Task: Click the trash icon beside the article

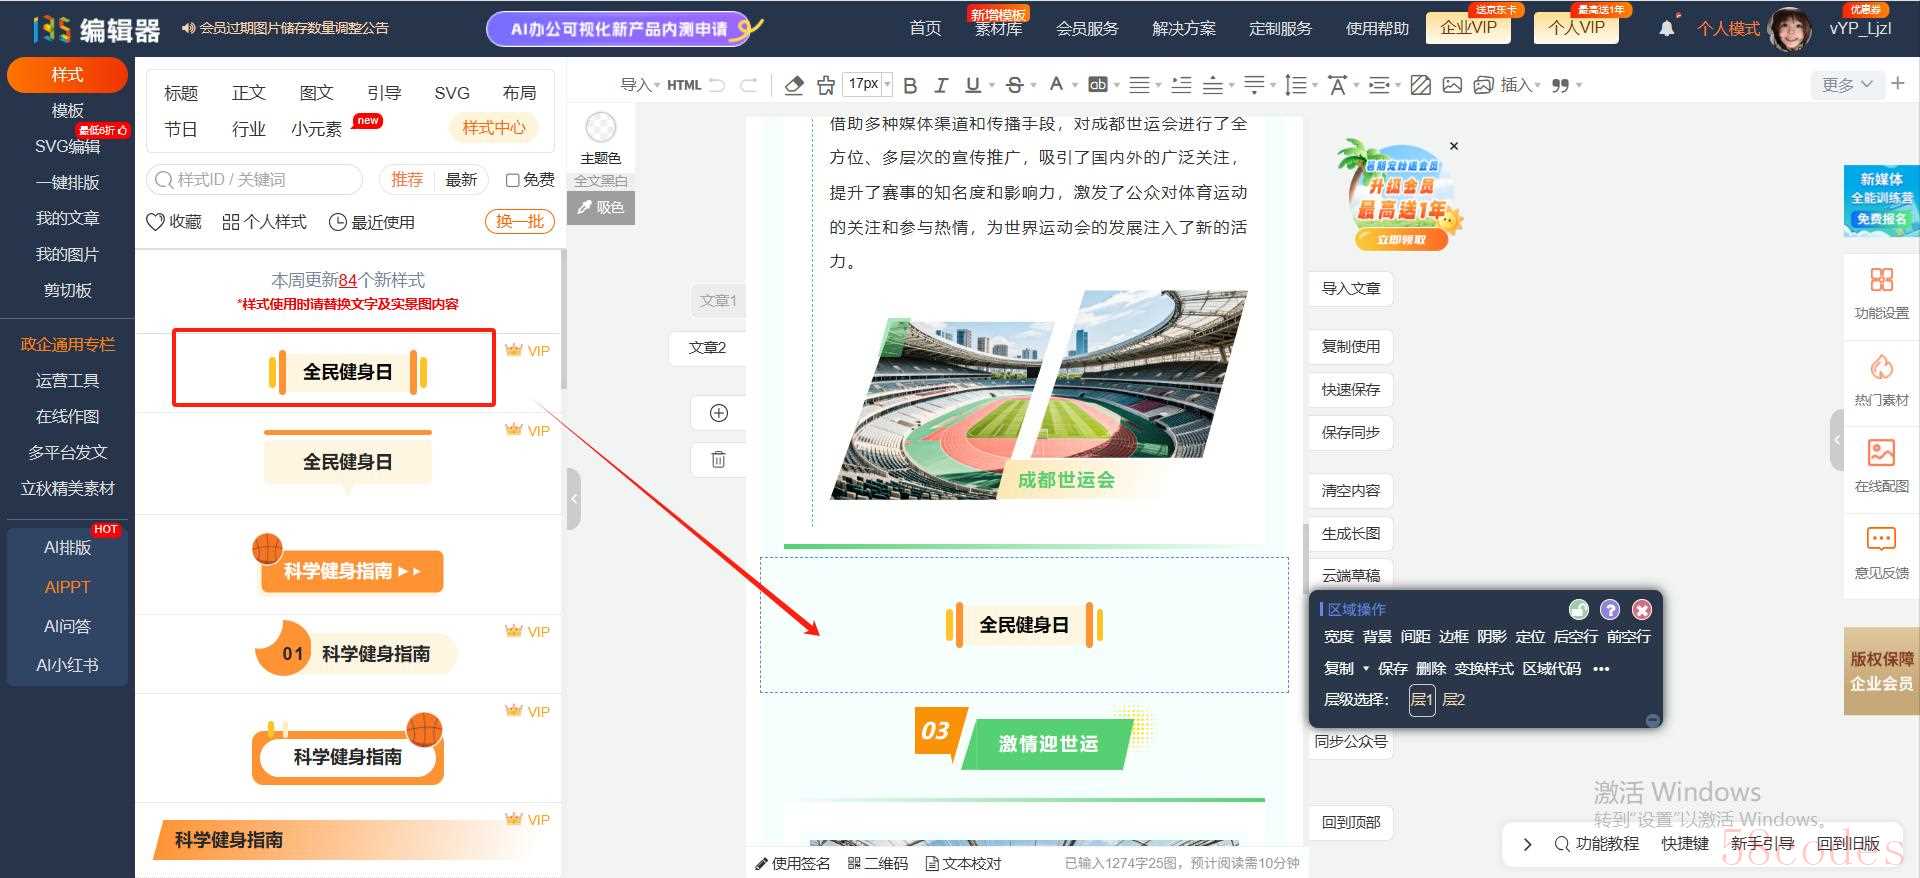Action: point(718,460)
